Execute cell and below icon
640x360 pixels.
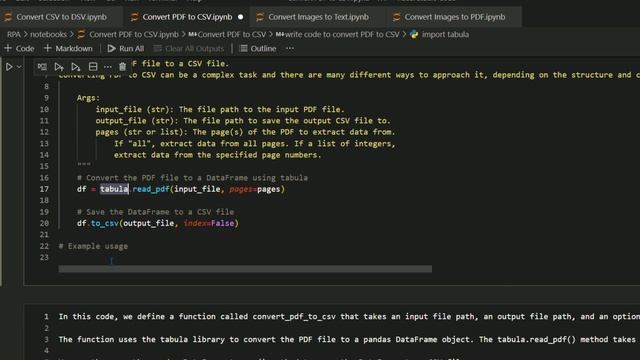point(76,67)
